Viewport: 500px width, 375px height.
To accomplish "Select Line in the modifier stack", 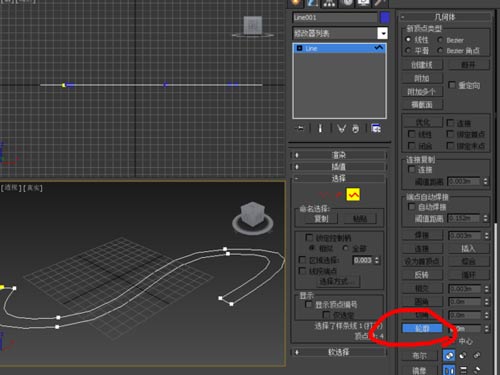I will pos(339,48).
